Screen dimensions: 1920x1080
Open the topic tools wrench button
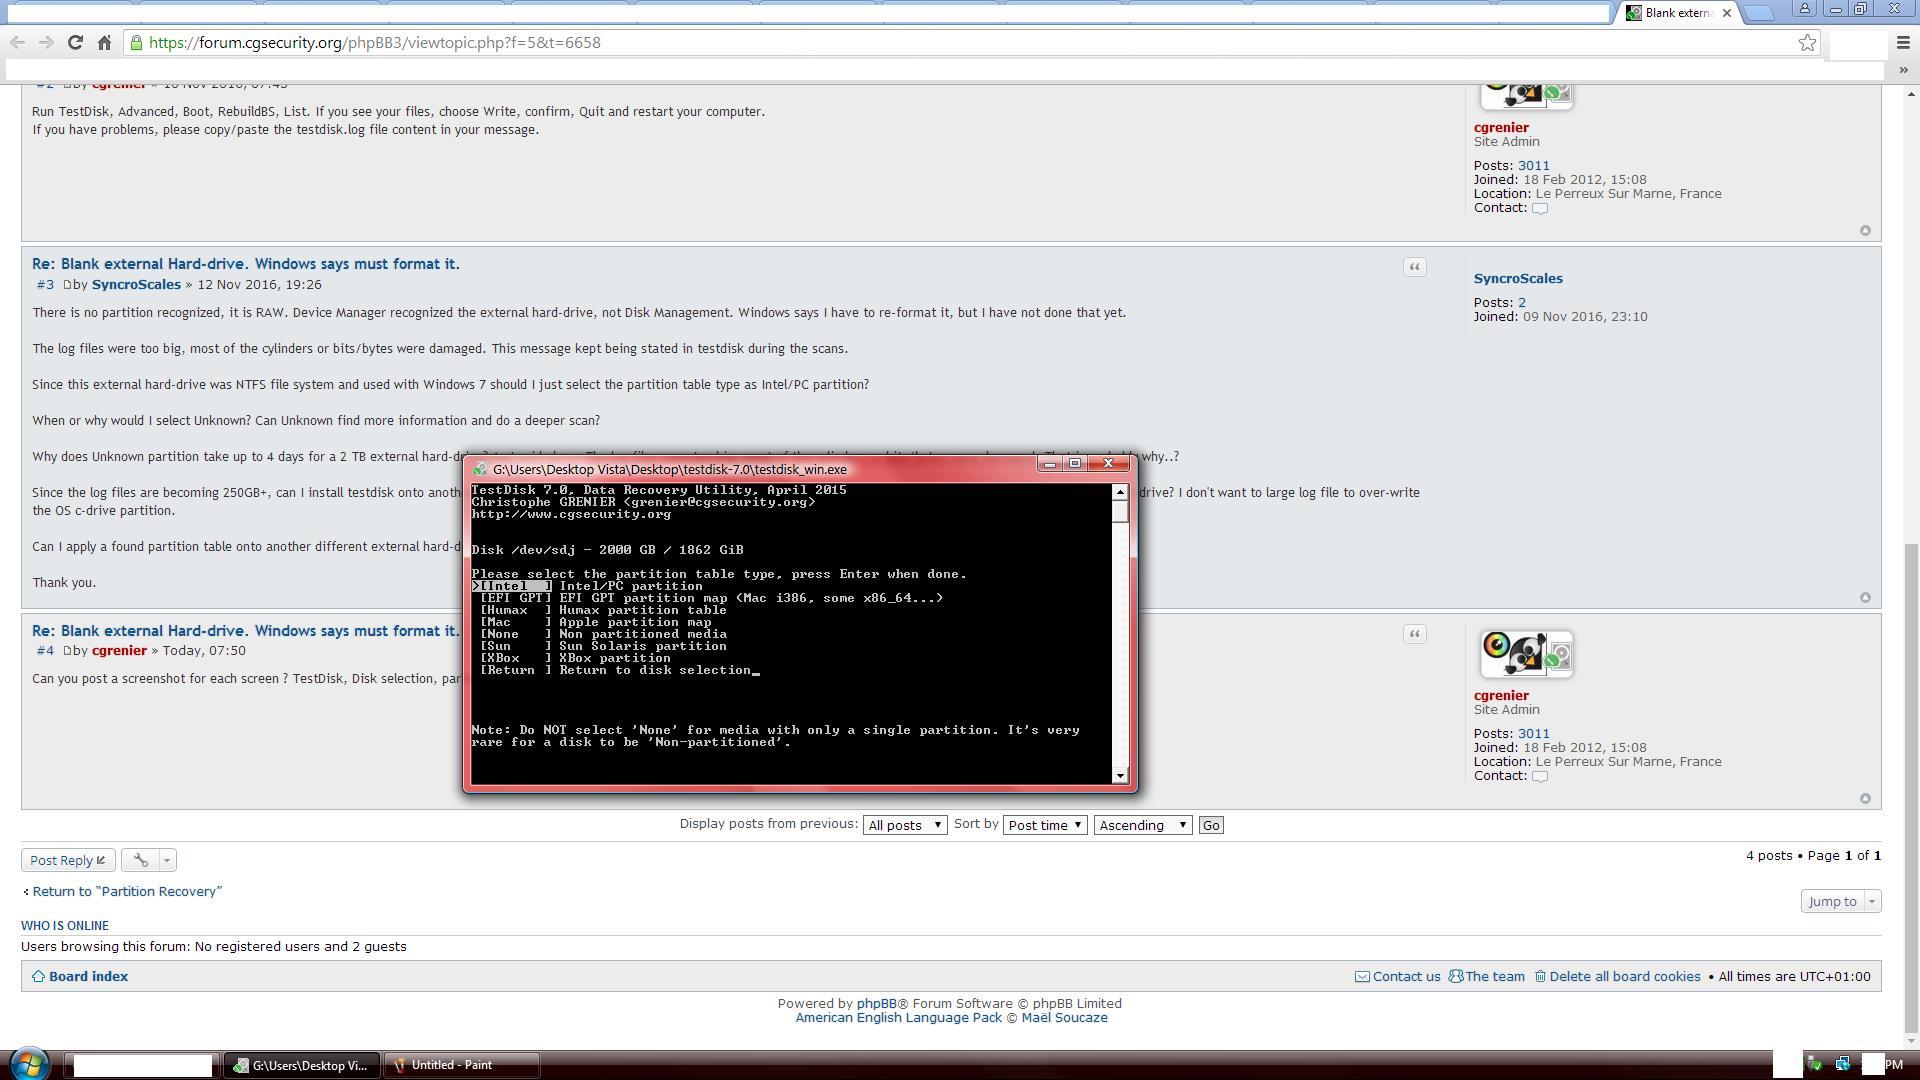pyautogui.click(x=140, y=860)
